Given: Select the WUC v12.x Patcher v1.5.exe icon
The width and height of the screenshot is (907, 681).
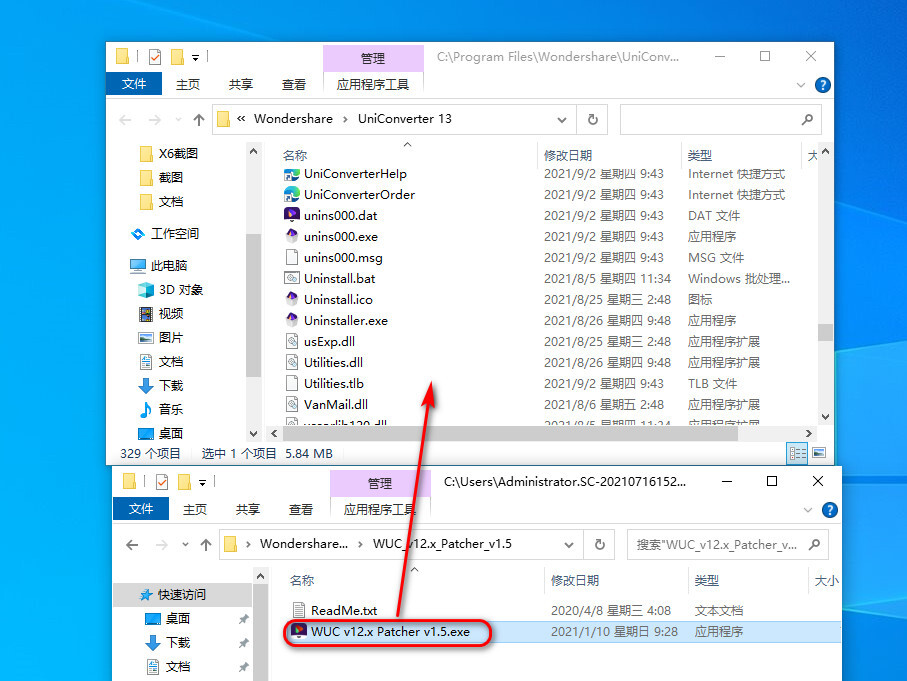Looking at the screenshot, I should click(298, 632).
